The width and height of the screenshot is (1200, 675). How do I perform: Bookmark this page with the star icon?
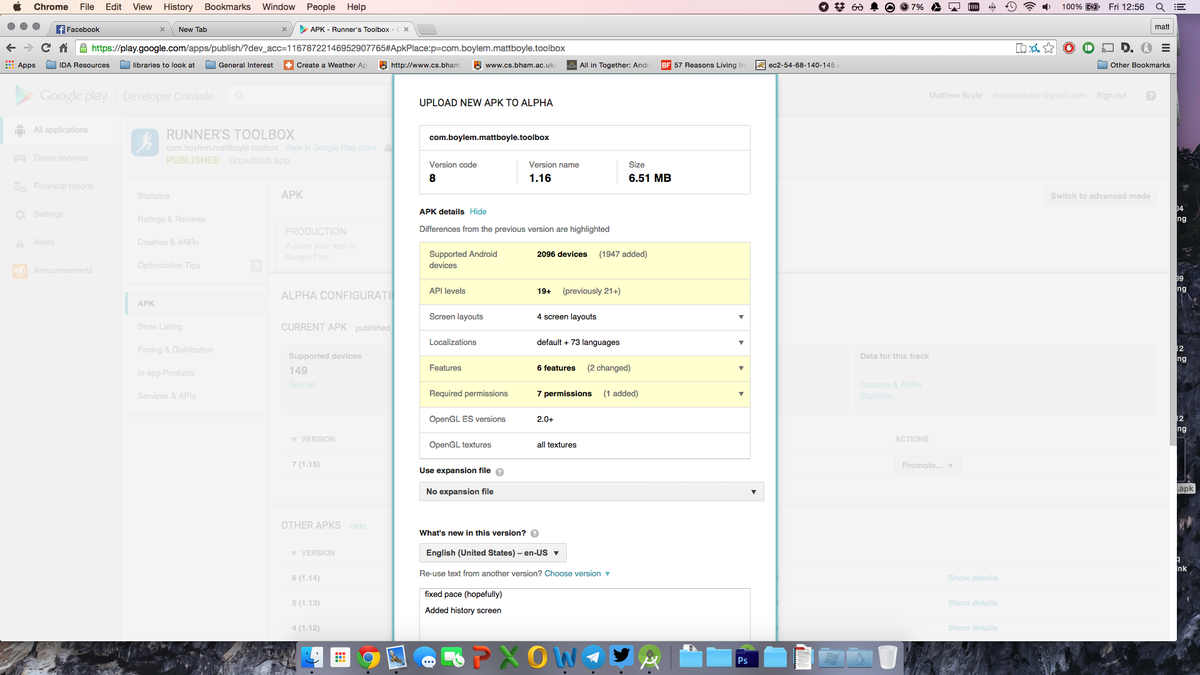point(1046,48)
